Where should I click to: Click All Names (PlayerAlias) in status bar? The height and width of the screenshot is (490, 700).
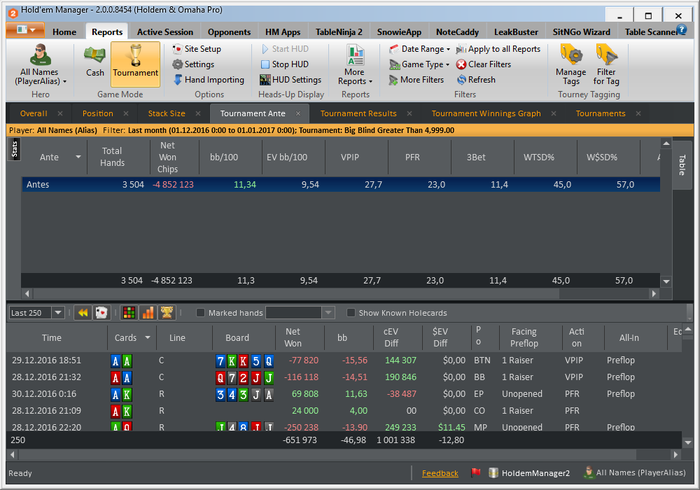(635, 473)
